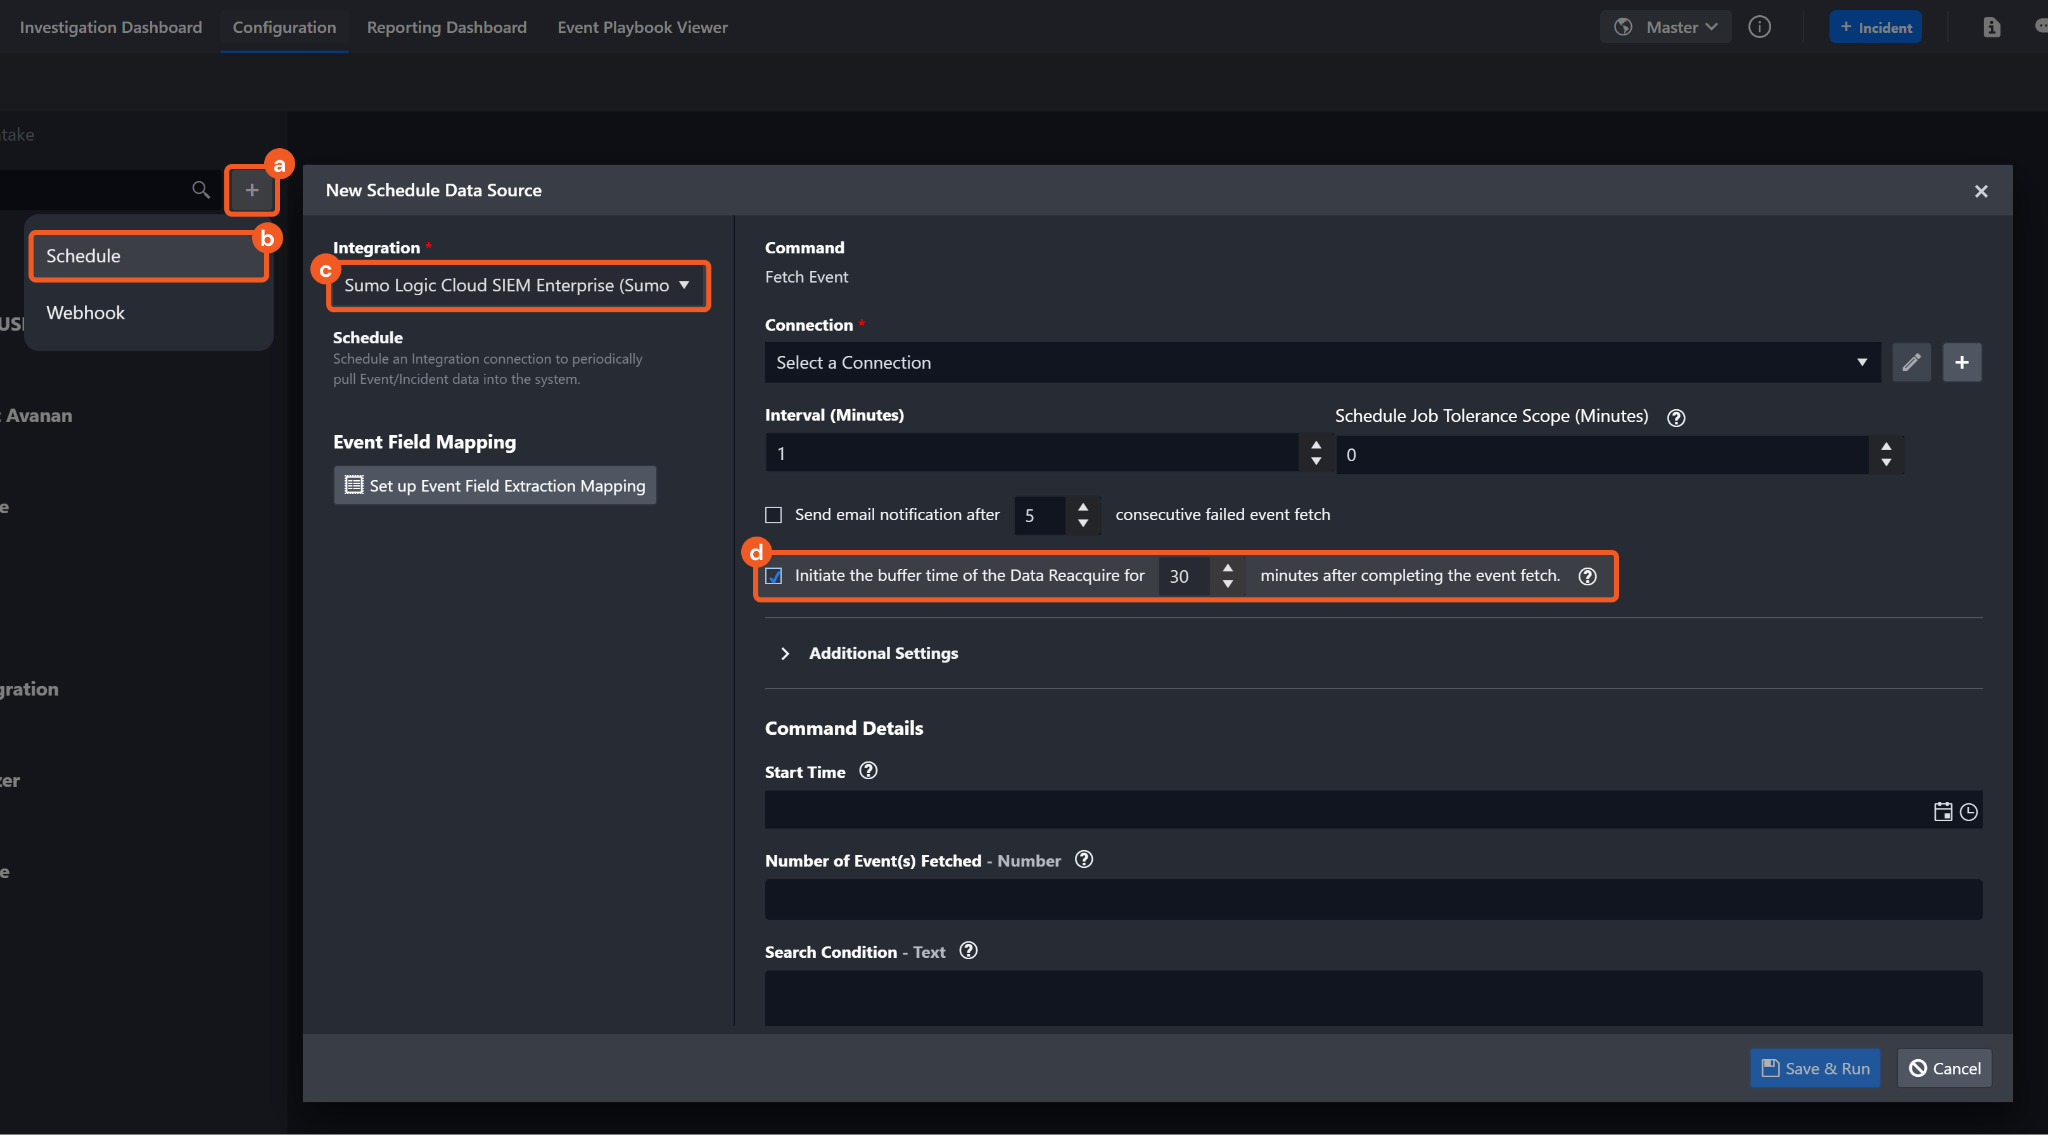2048x1135 pixels.
Task: Open the Start Time clock icon
Action: (1969, 812)
